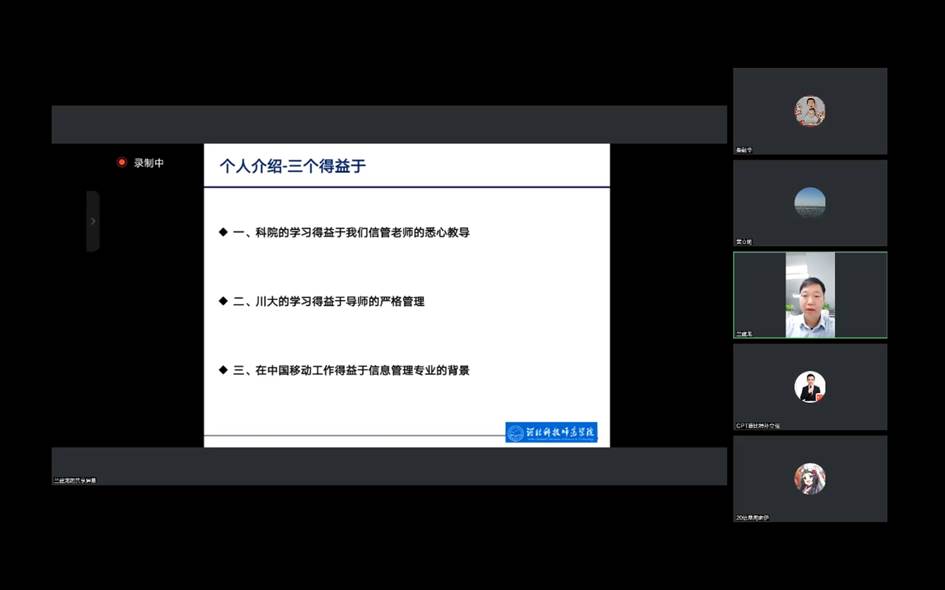Viewport: 945px width, 590px height.
Task: Expand the collapsed left side panel arrow
Action: [x=93, y=221]
